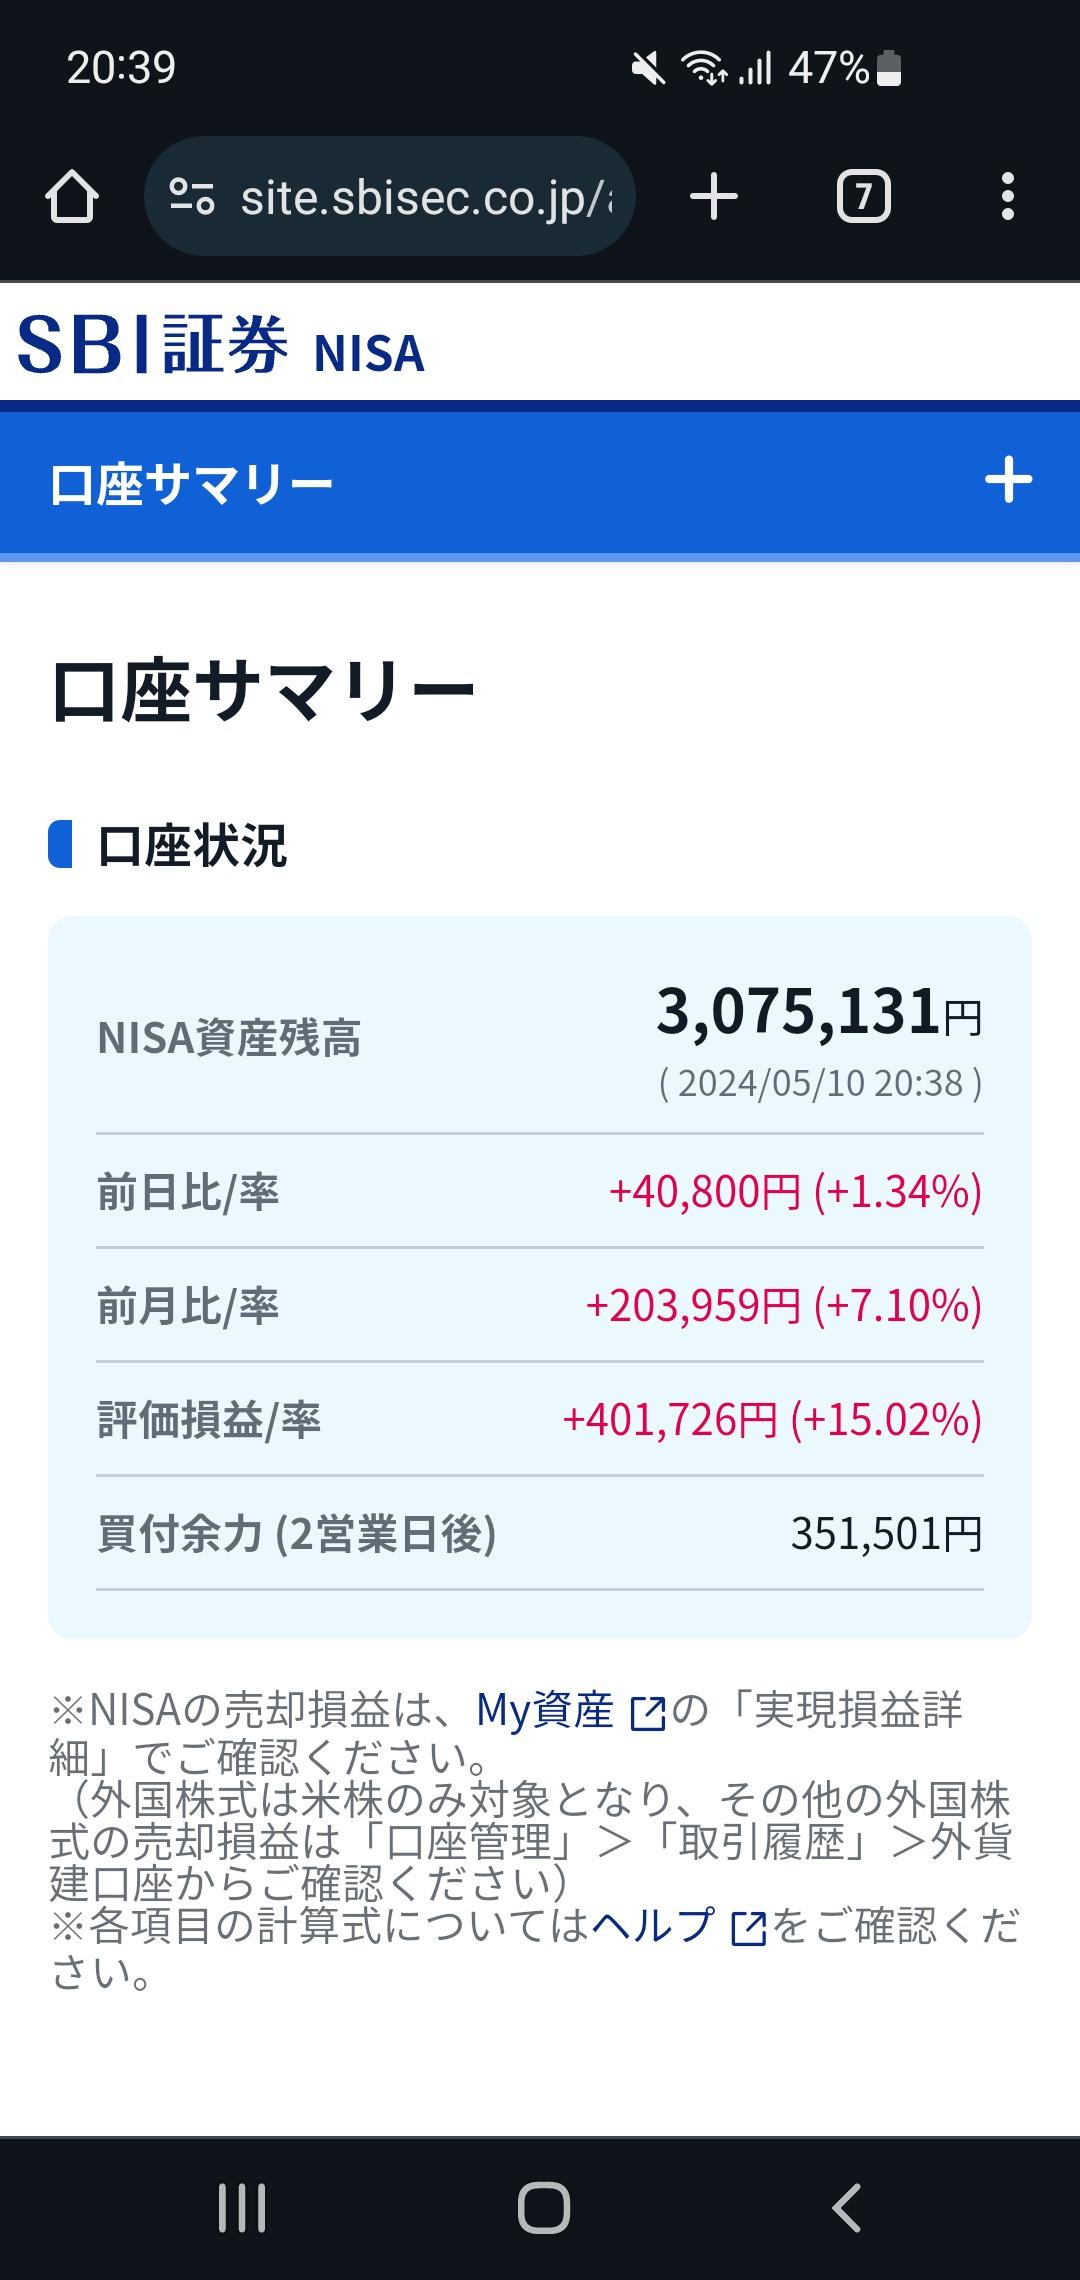
Task: Click the external link icon beside ヘルプ
Action: [x=749, y=1929]
